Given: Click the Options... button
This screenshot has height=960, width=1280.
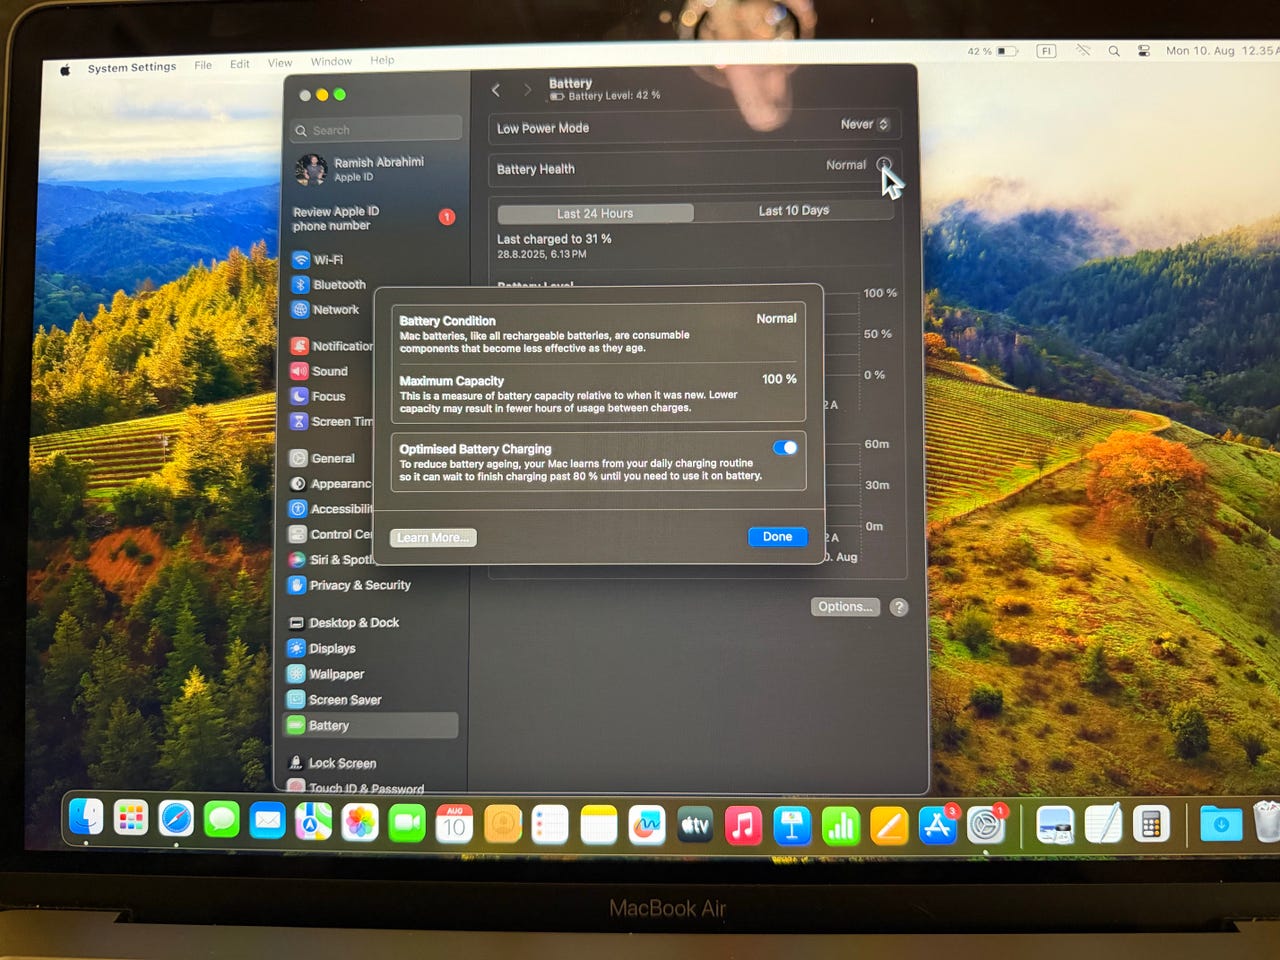Looking at the screenshot, I should (x=845, y=607).
